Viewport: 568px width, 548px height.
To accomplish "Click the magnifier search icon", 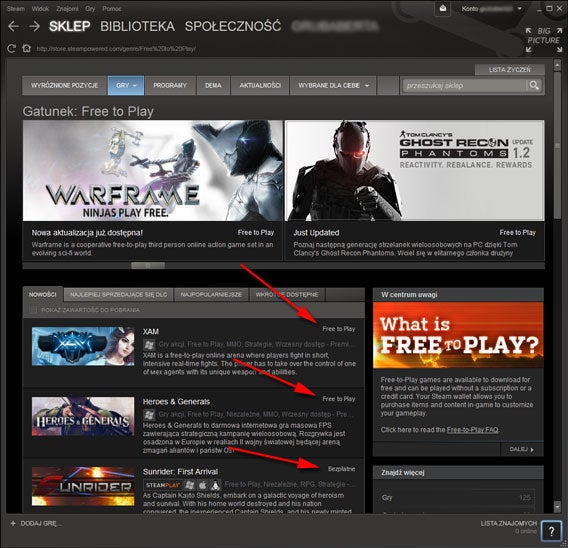I will [x=534, y=85].
